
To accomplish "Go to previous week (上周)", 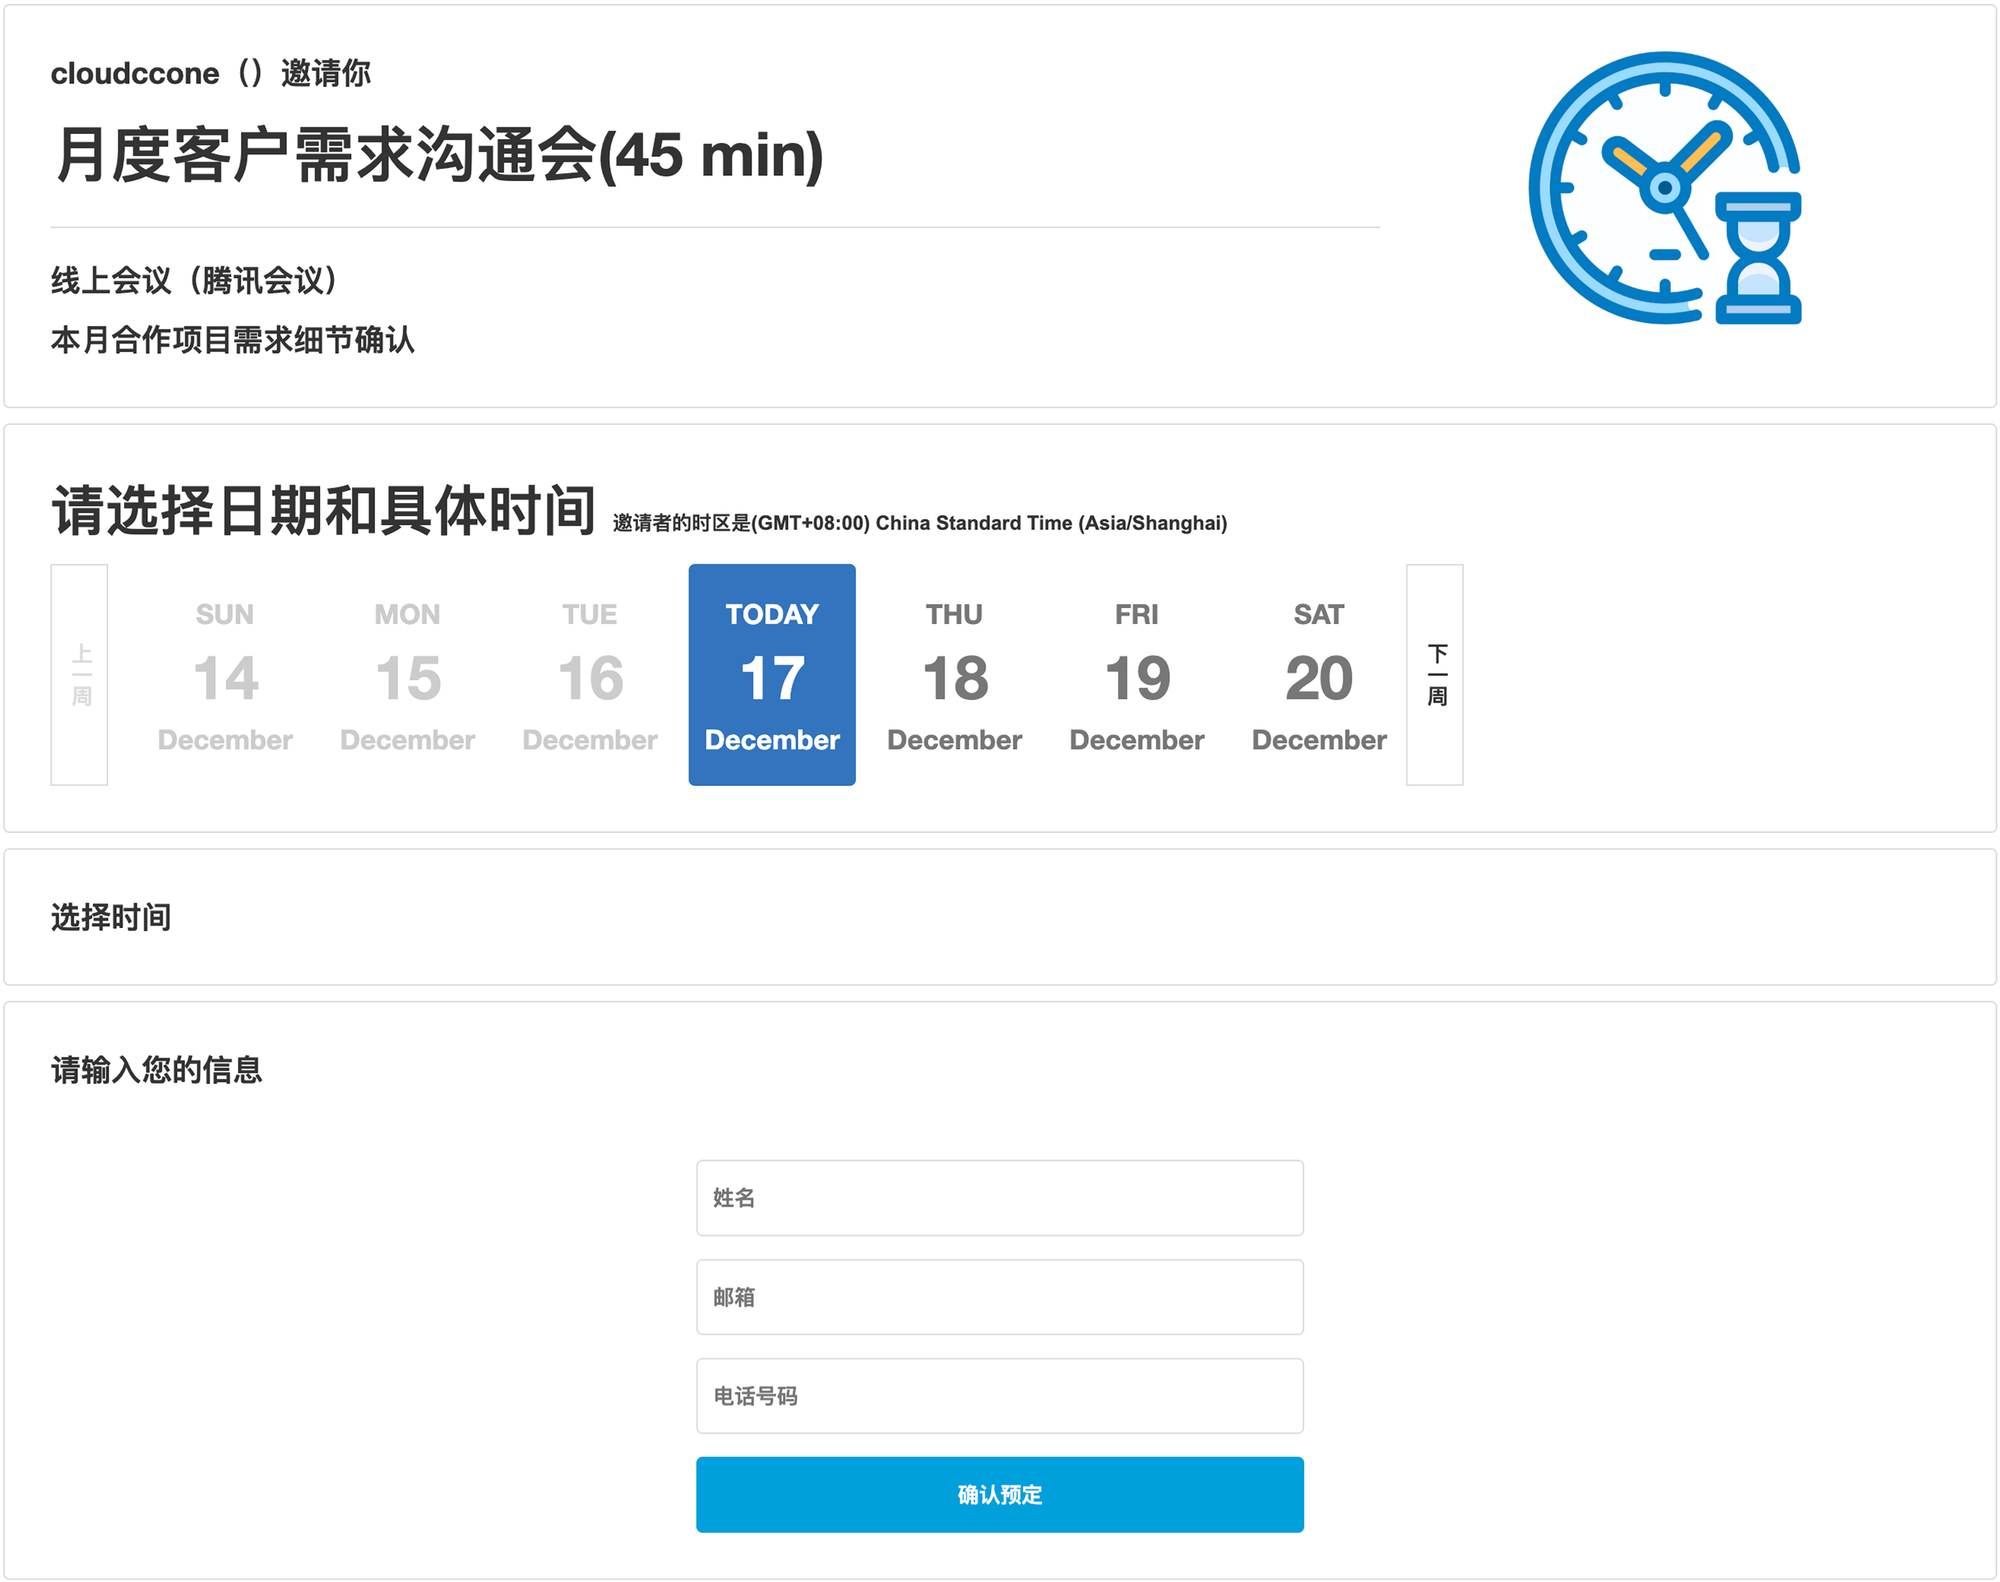I will [x=80, y=675].
